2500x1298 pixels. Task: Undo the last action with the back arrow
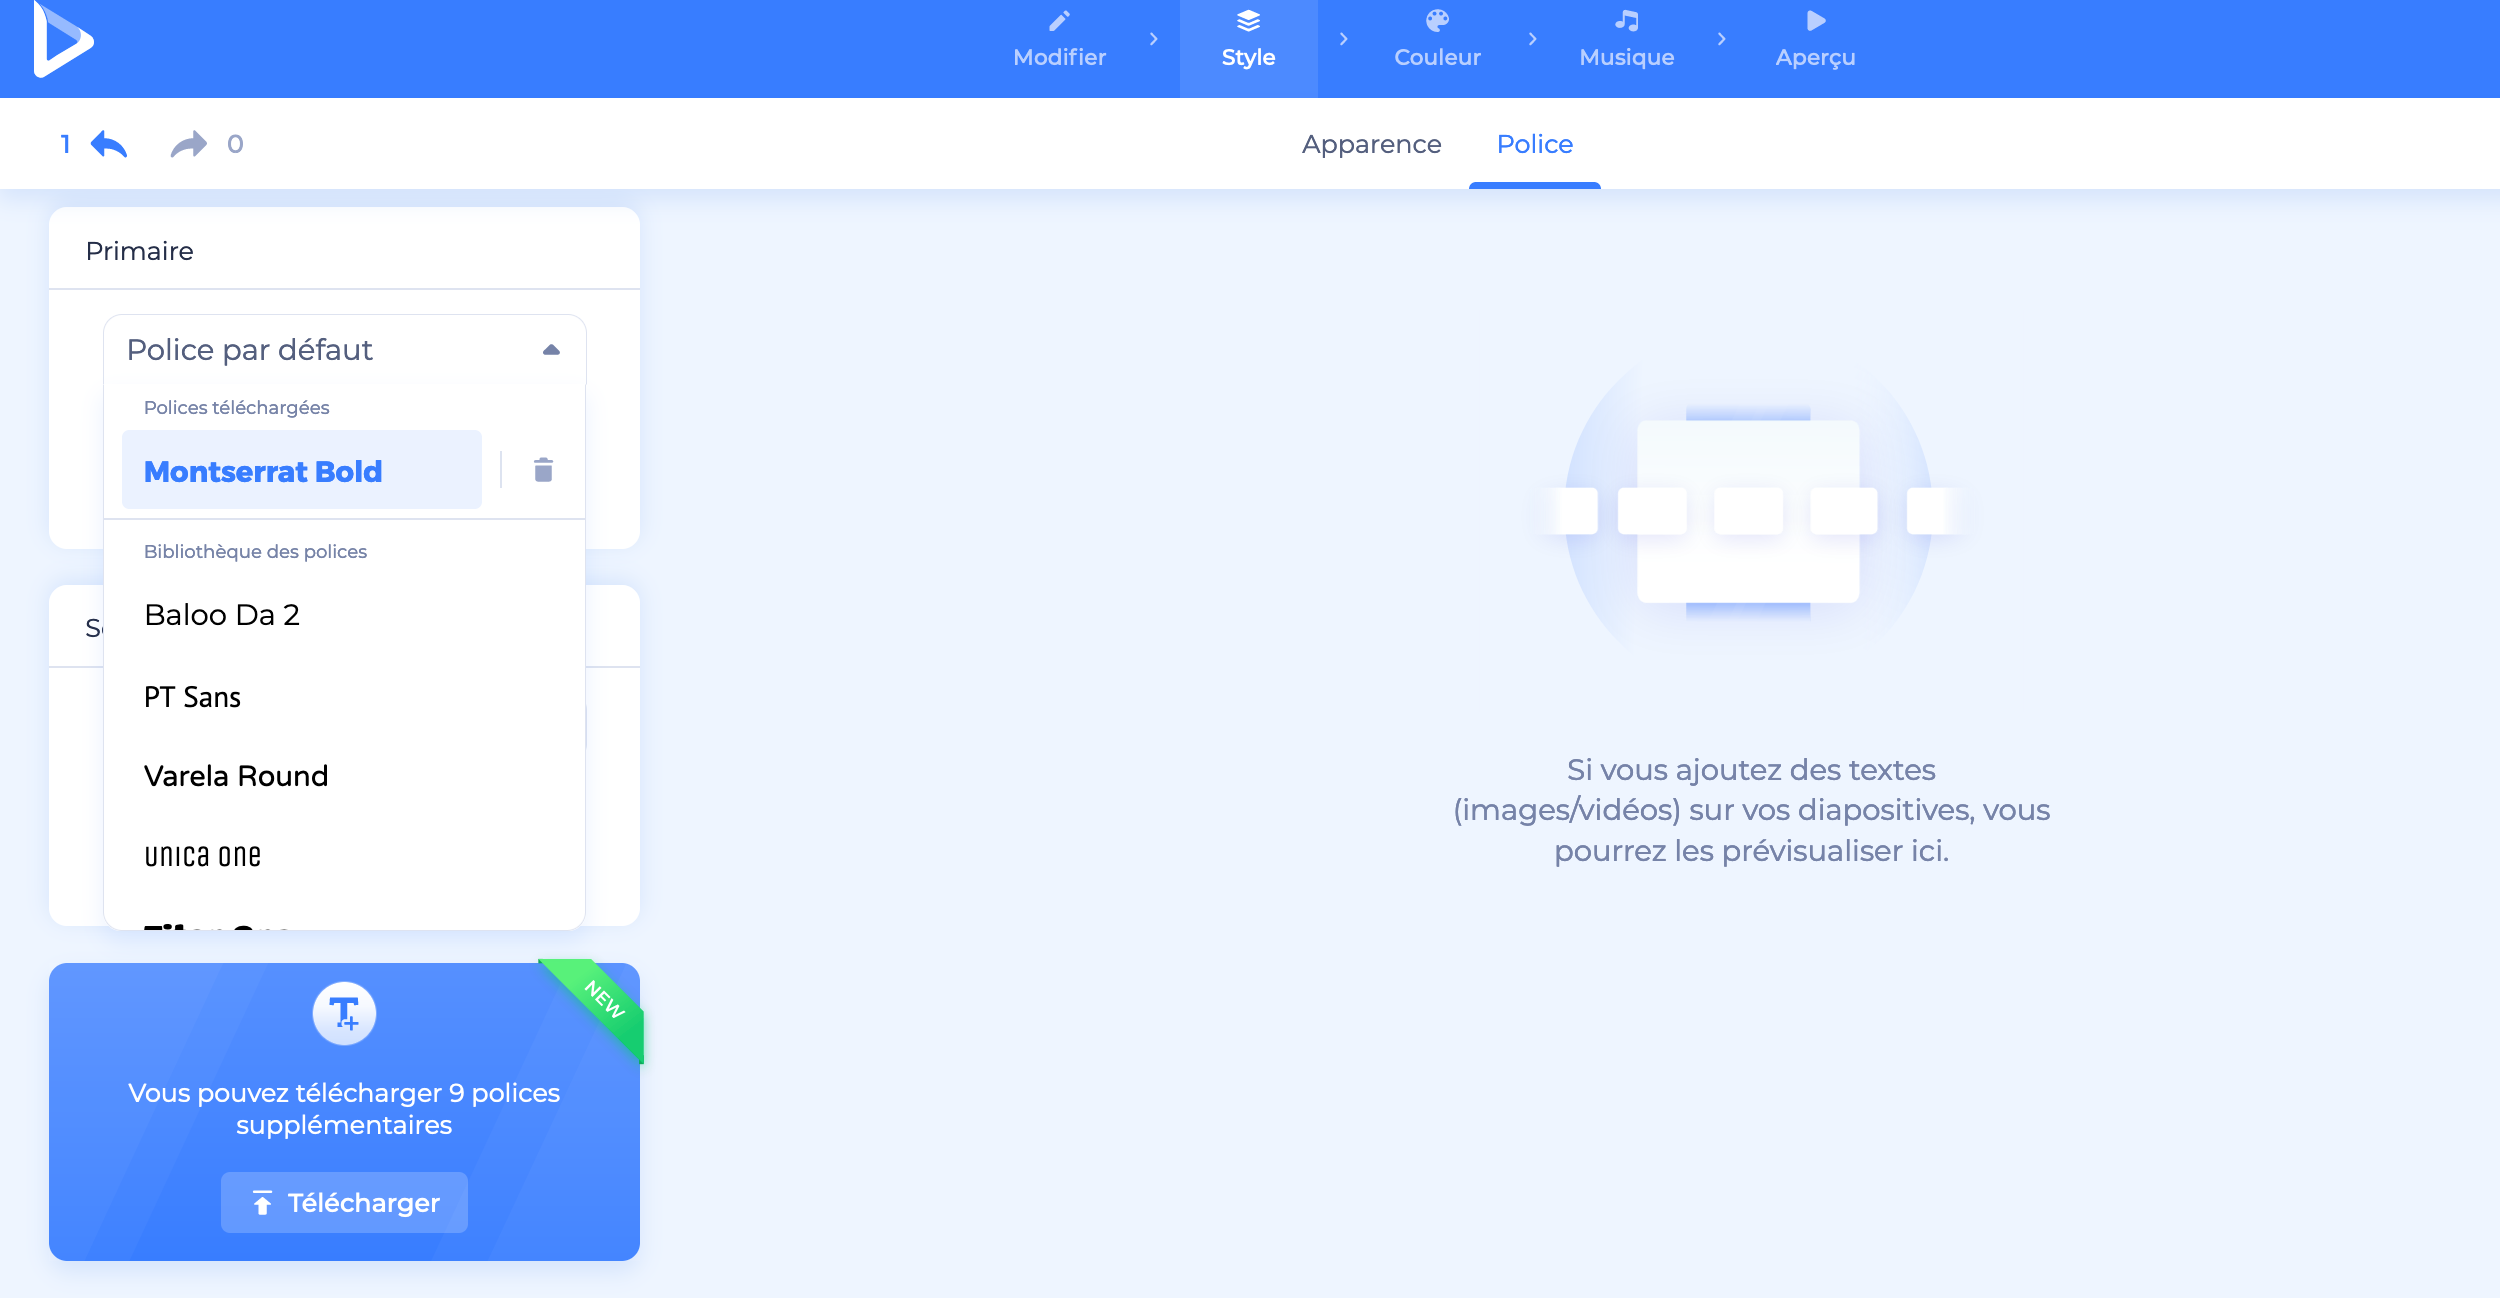[110, 143]
